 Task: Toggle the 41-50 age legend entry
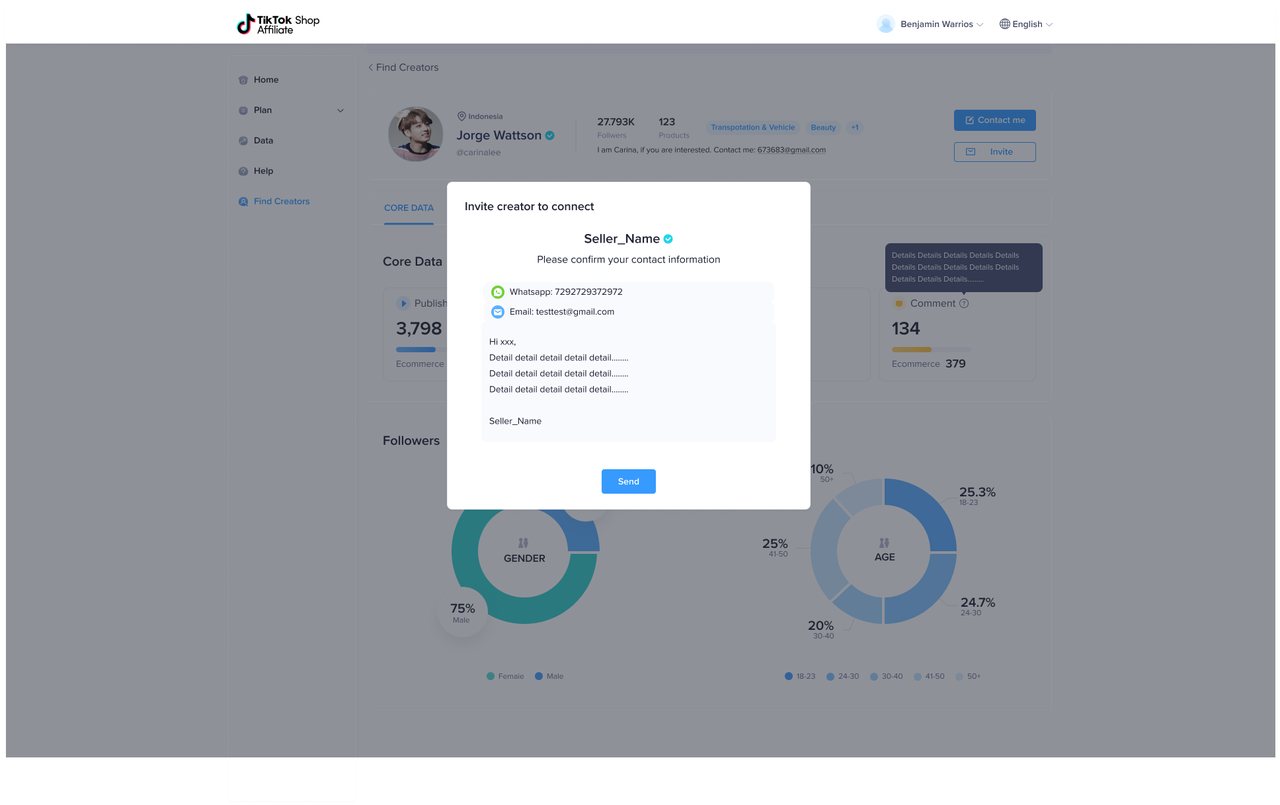pos(929,676)
